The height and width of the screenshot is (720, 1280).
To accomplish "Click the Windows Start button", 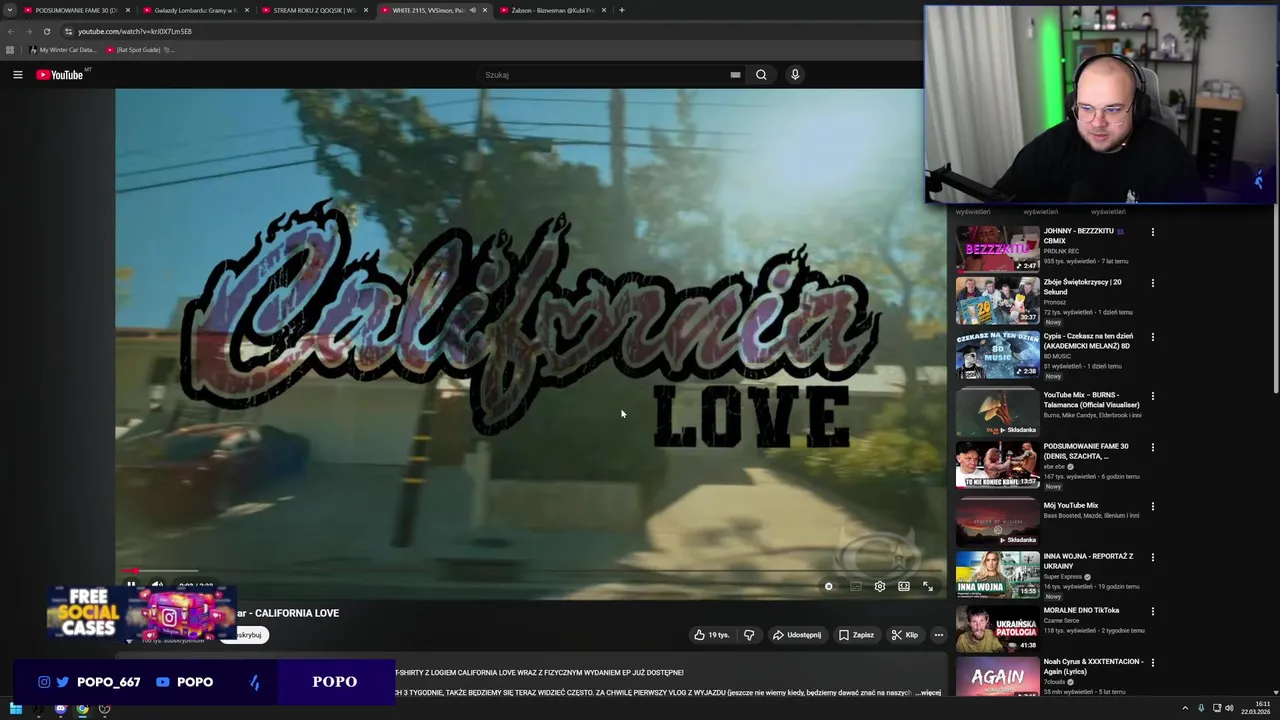I will [x=16, y=709].
